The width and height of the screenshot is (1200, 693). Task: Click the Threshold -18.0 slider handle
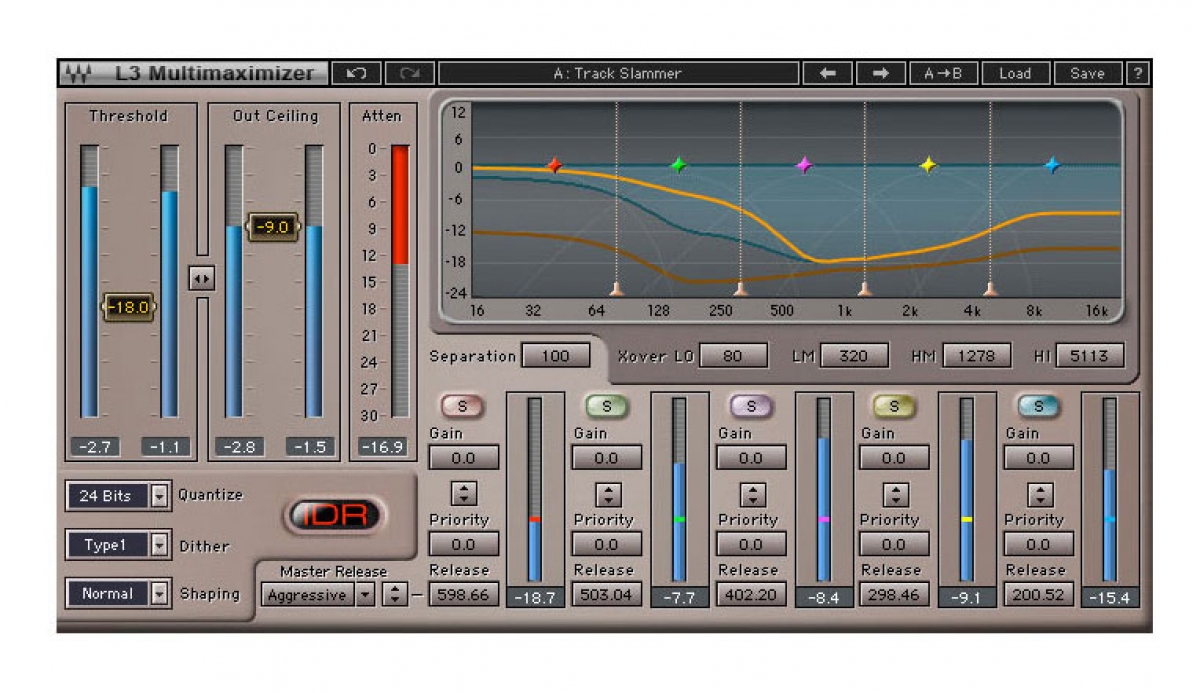129,307
